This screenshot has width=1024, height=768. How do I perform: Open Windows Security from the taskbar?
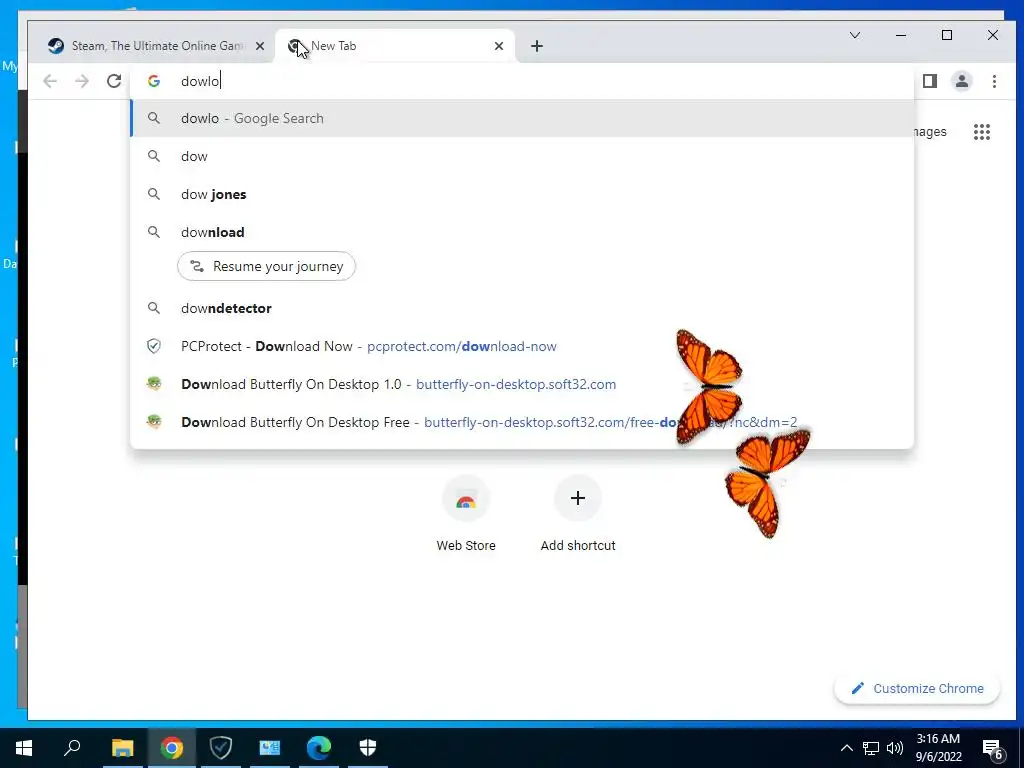pyautogui.click(x=368, y=748)
